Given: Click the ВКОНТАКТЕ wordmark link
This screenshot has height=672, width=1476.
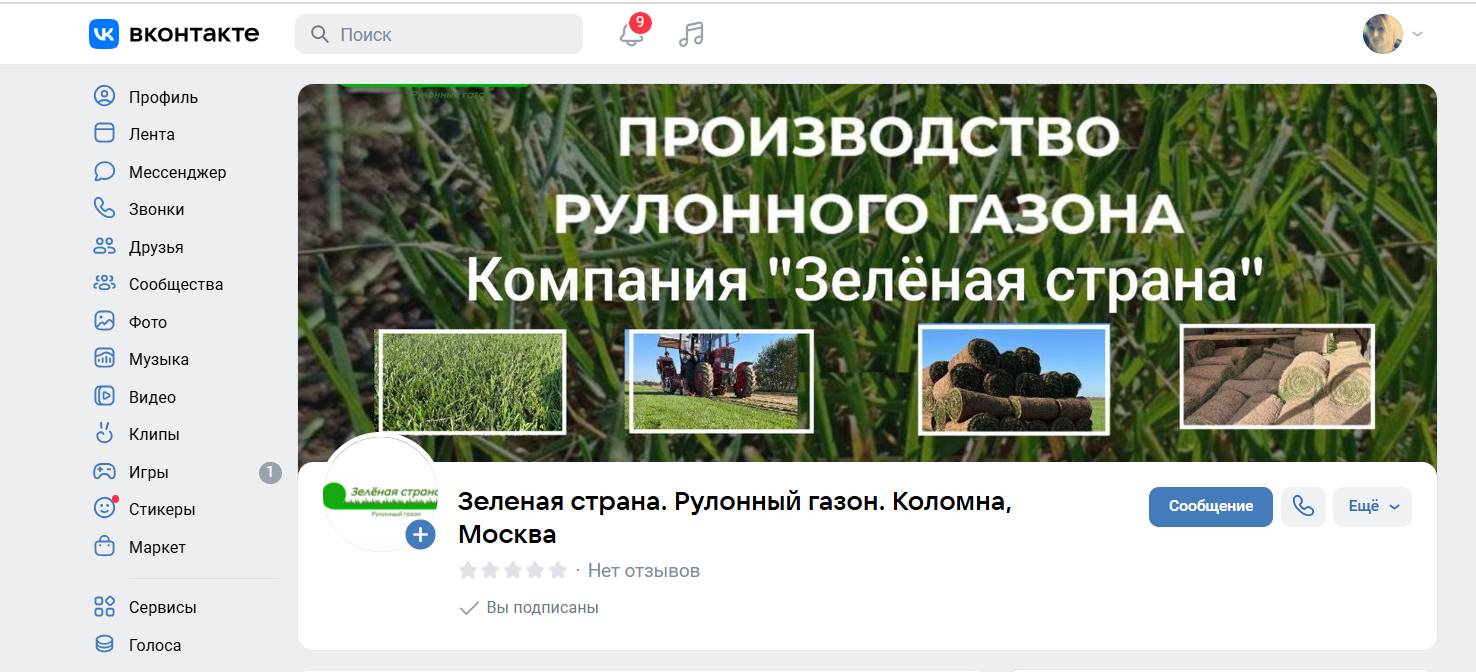Looking at the screenshot, I should 194,34.
